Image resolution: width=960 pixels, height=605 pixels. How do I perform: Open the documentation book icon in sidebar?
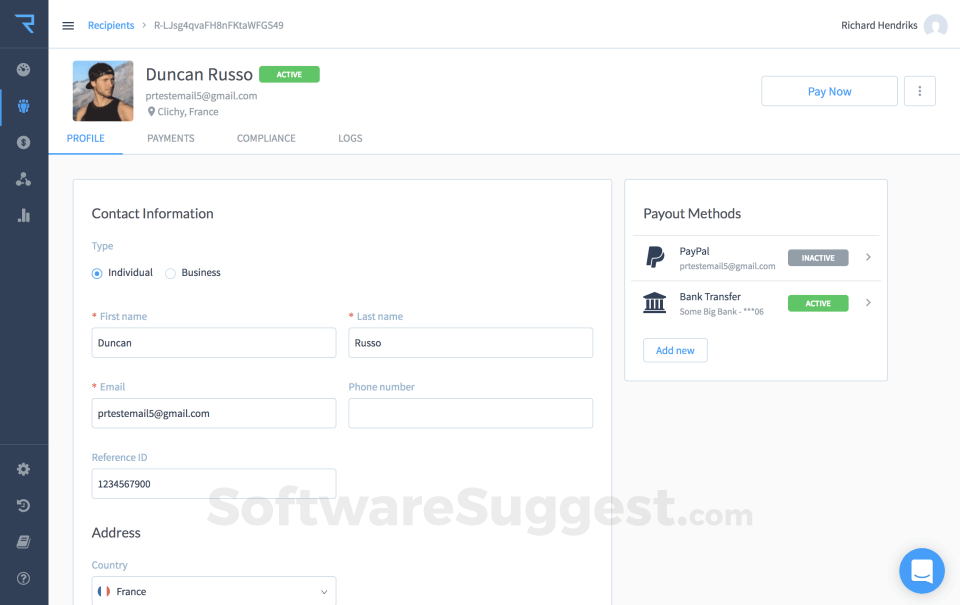point(23,542)
